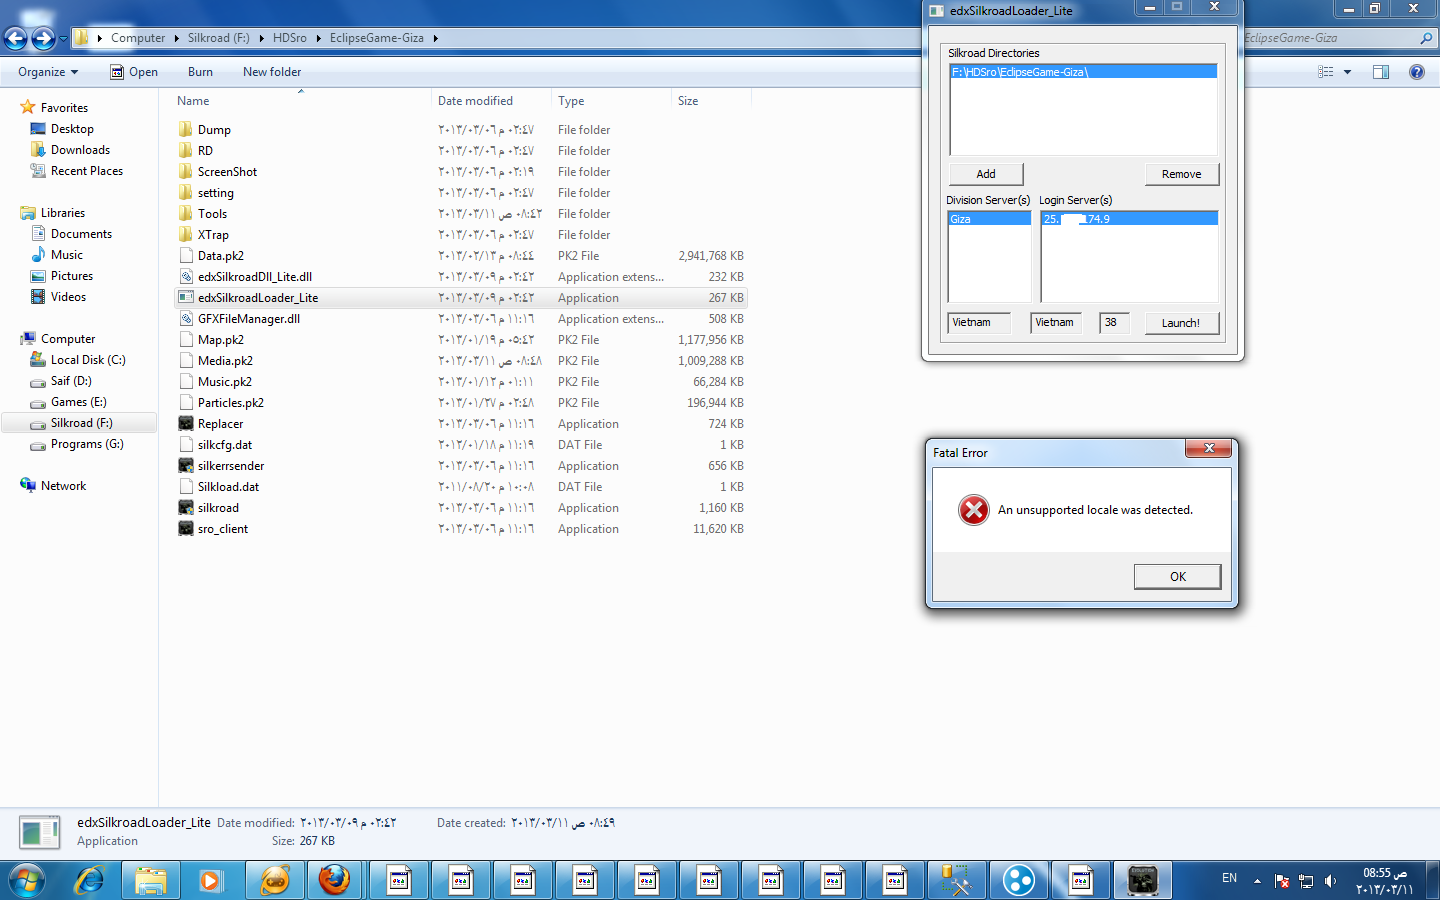Select the silkroad application icon
This screenshot has width=1440, height=900.
(x=186, y=507)
